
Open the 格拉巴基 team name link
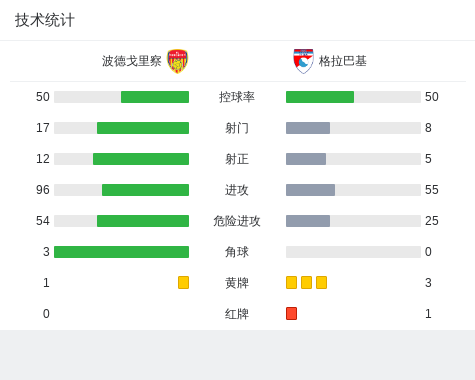coord(343,61)
